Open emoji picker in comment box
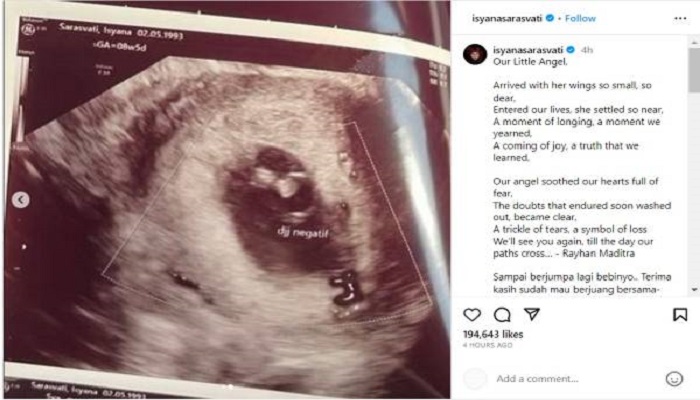The width and height of the screenshot is (700, 400). pos(674,379)
